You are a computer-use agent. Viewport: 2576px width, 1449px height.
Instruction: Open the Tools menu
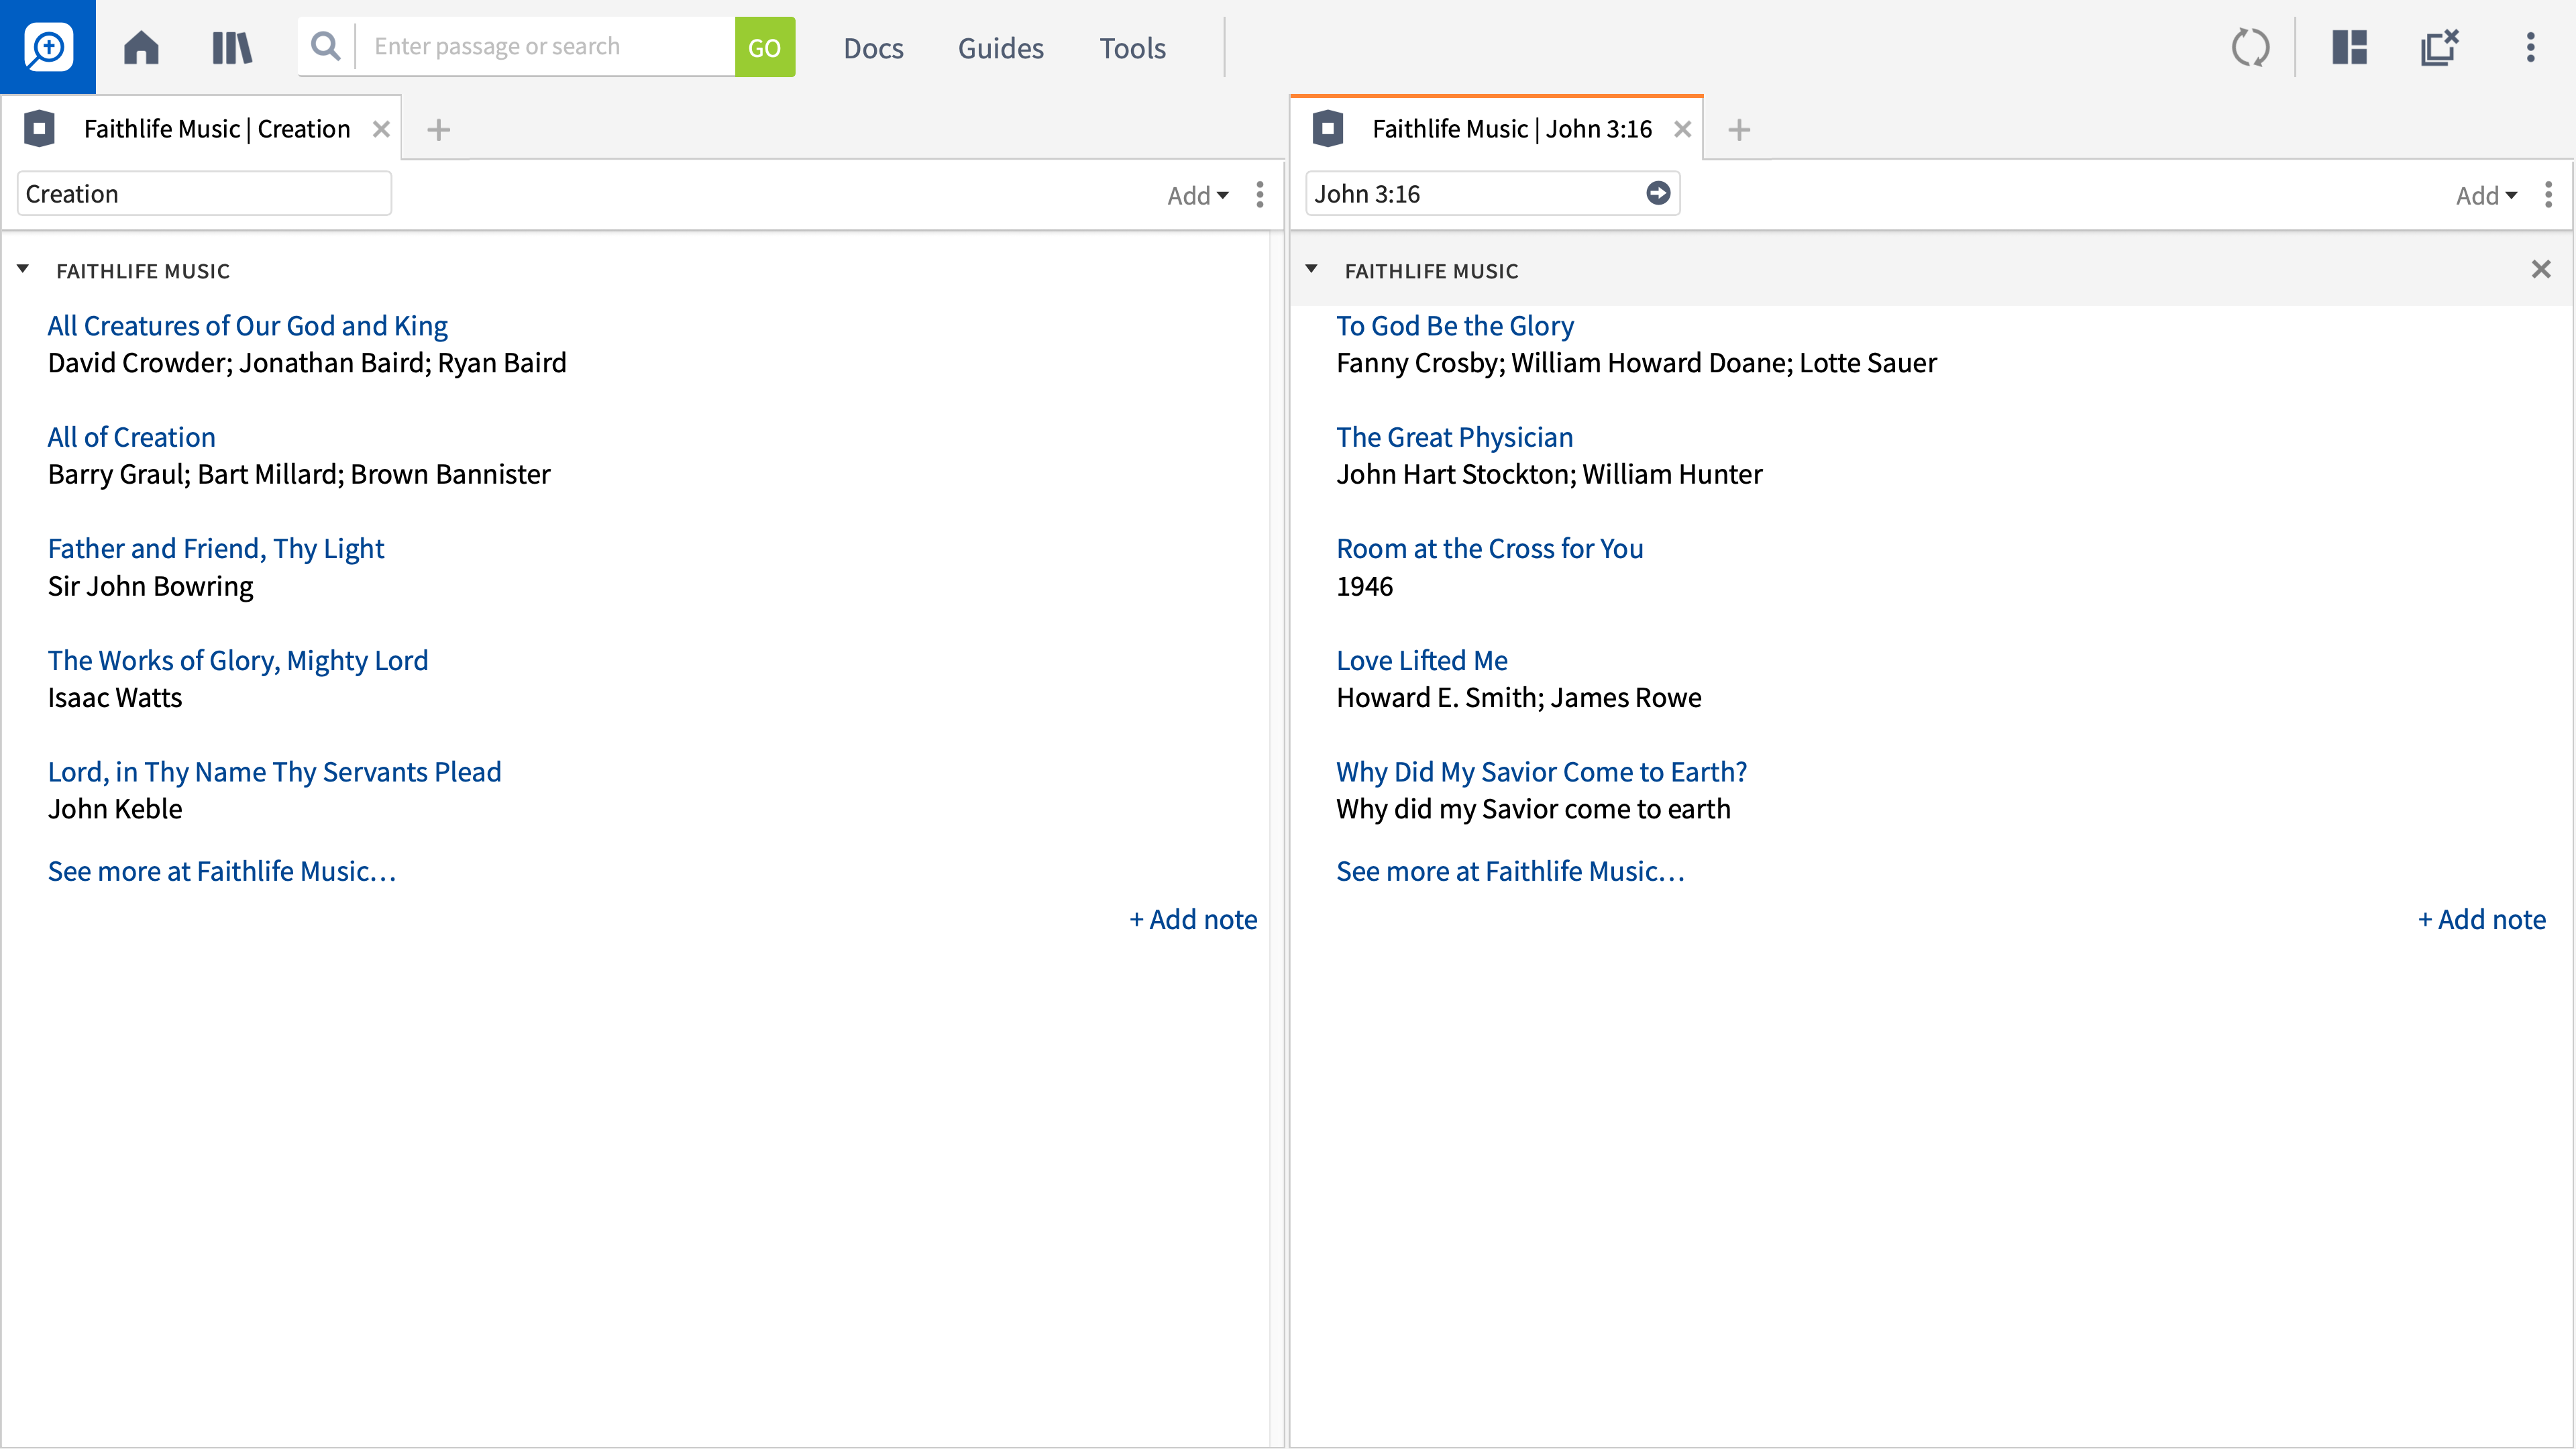click(x=1132, y=47)
